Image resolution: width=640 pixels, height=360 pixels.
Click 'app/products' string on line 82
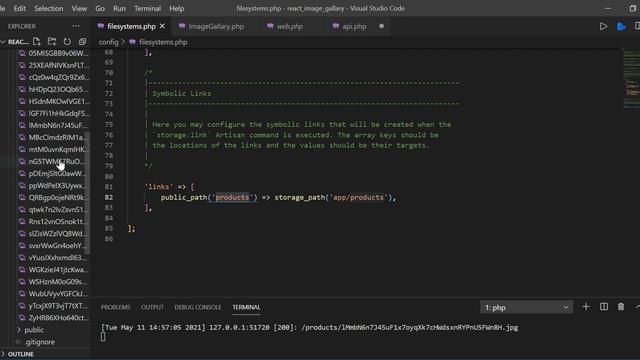358,197
